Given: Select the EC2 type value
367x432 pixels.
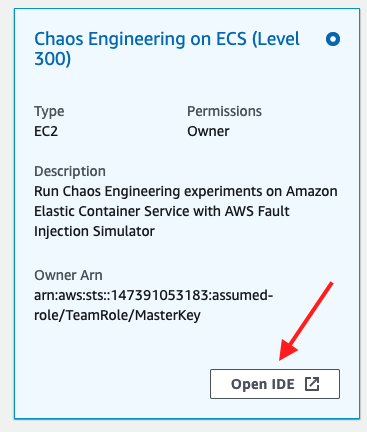Looking at the screenshot, I should [x=46, y=131].
